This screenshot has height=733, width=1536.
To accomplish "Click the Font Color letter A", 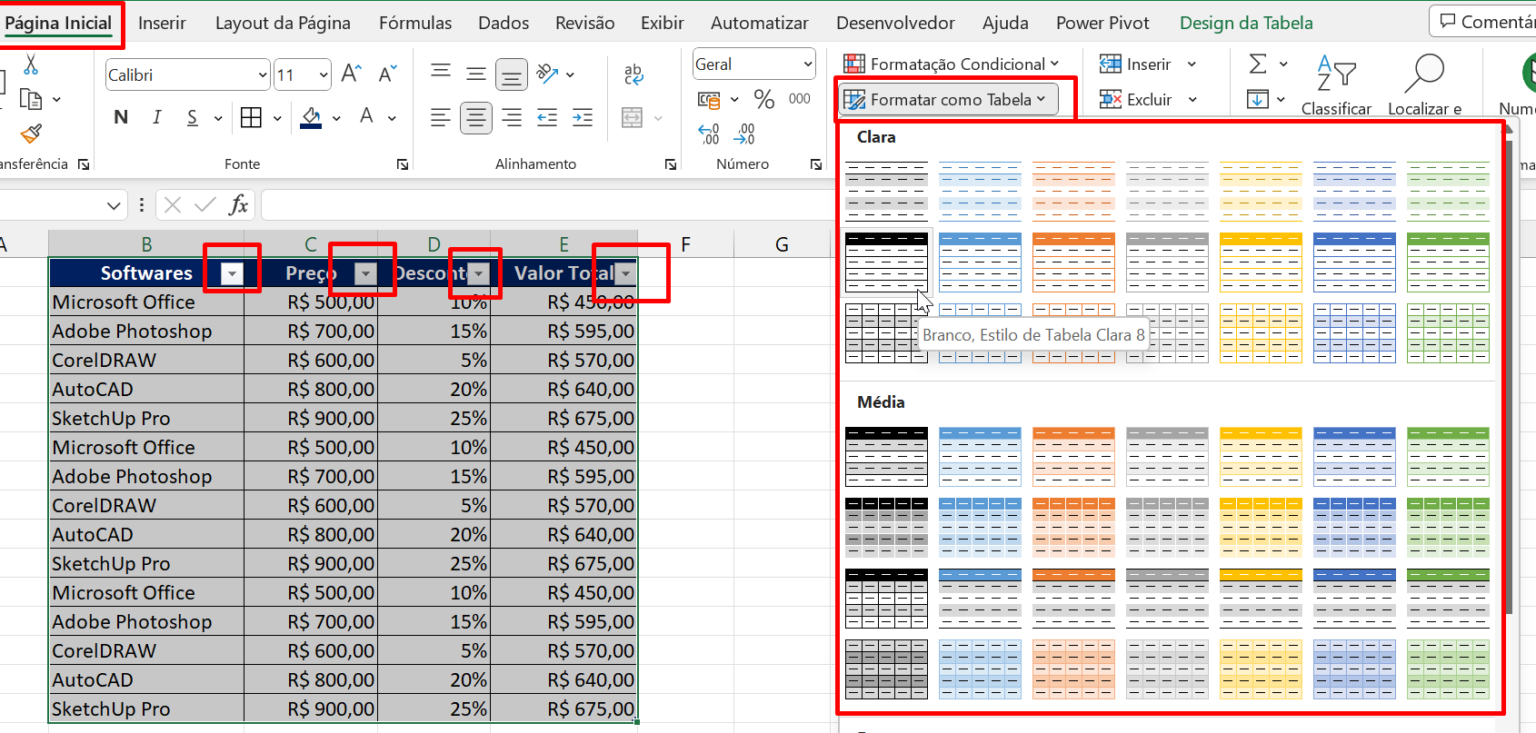I will point(366,117).
